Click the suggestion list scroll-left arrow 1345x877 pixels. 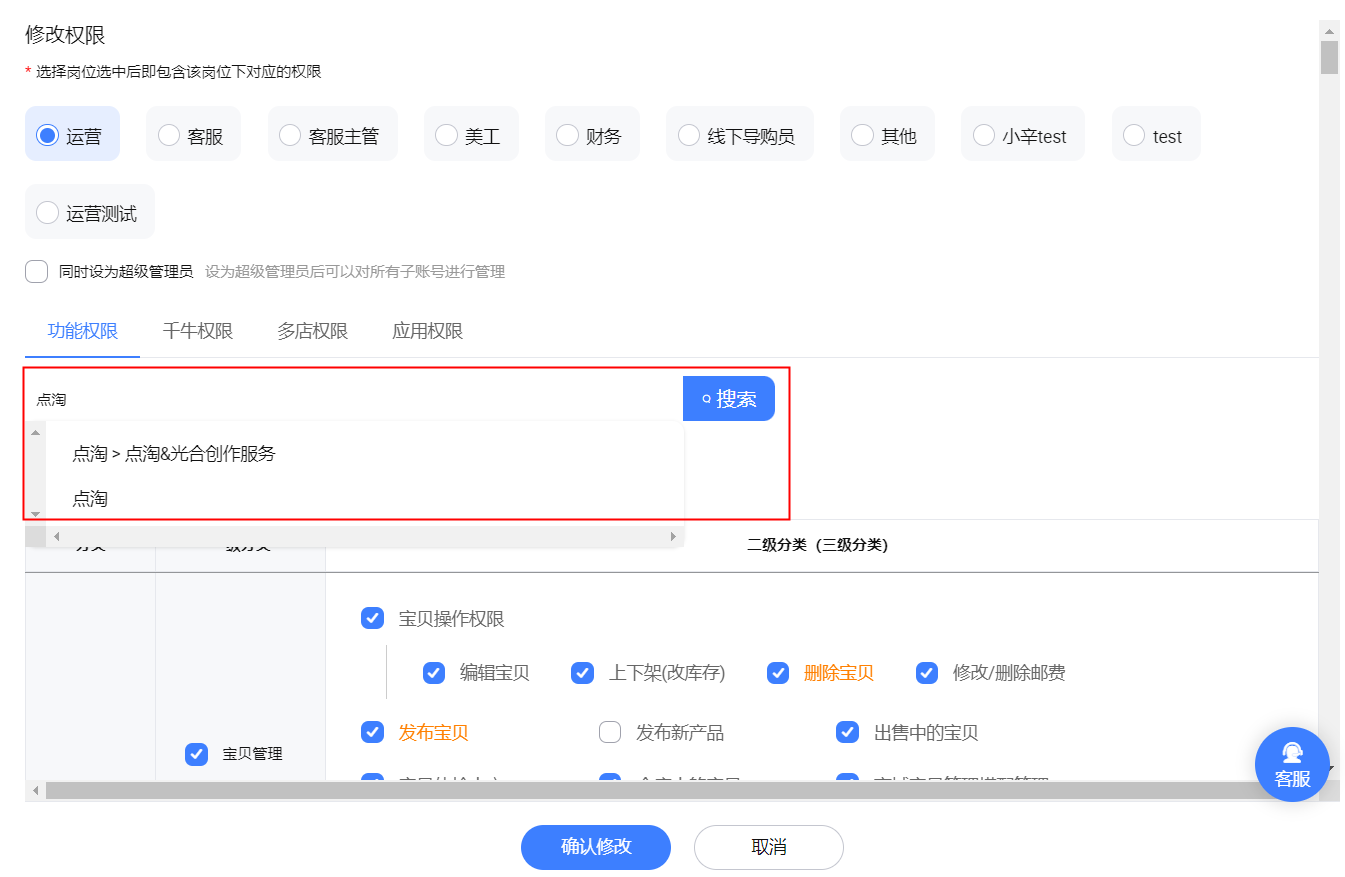[x=56, y=536]
